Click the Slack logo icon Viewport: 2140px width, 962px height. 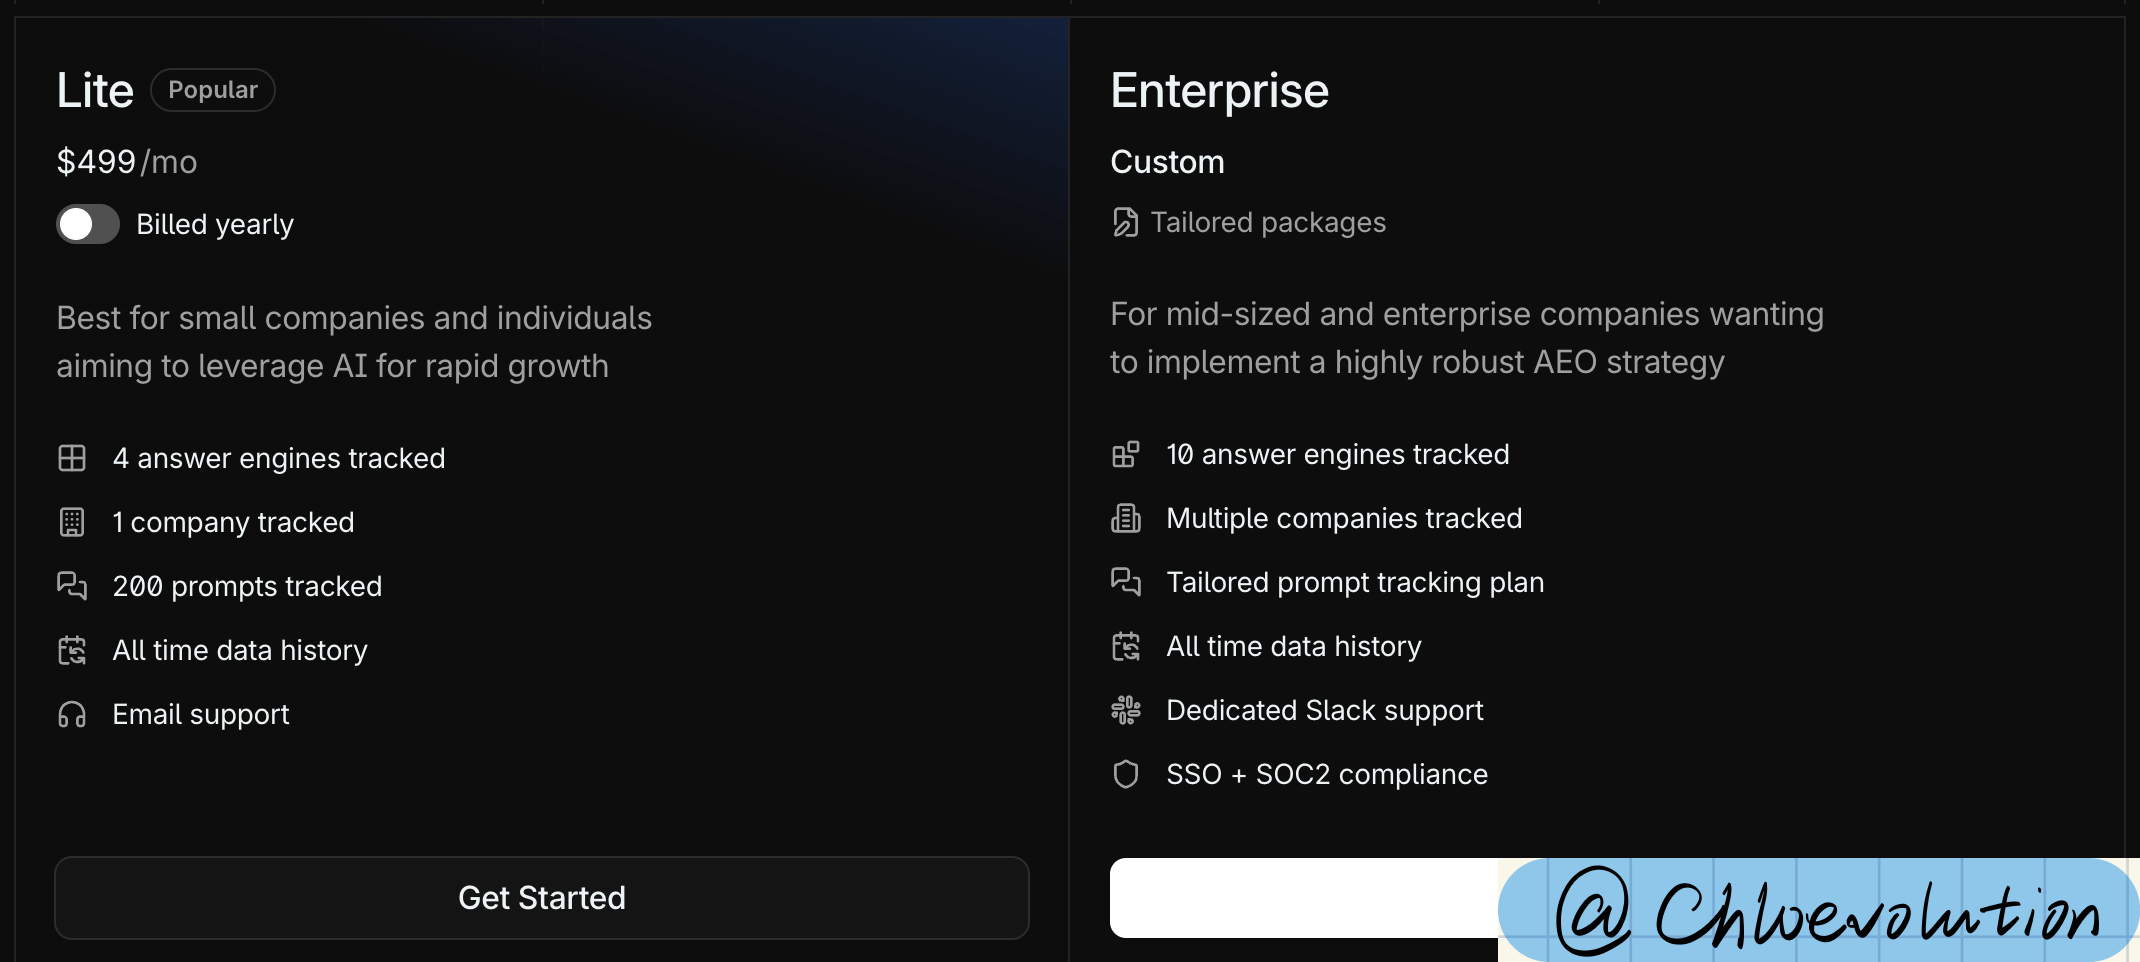click(1125, 710)
